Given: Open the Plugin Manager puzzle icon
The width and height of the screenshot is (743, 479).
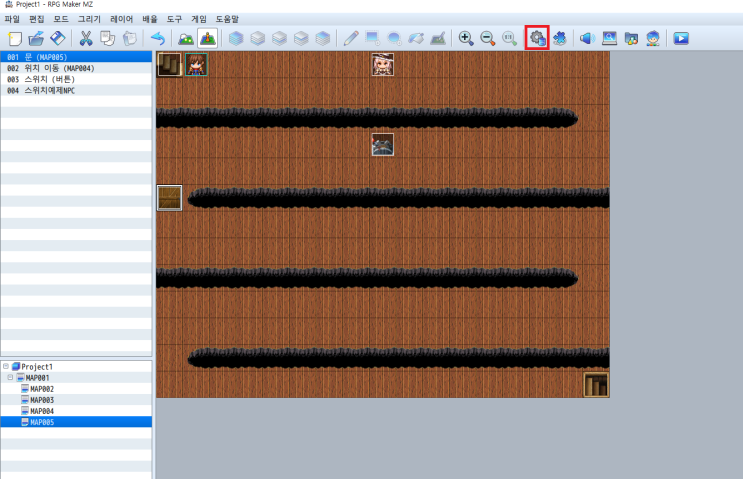Looking at the screenshot, I should [x=560, y=38].
